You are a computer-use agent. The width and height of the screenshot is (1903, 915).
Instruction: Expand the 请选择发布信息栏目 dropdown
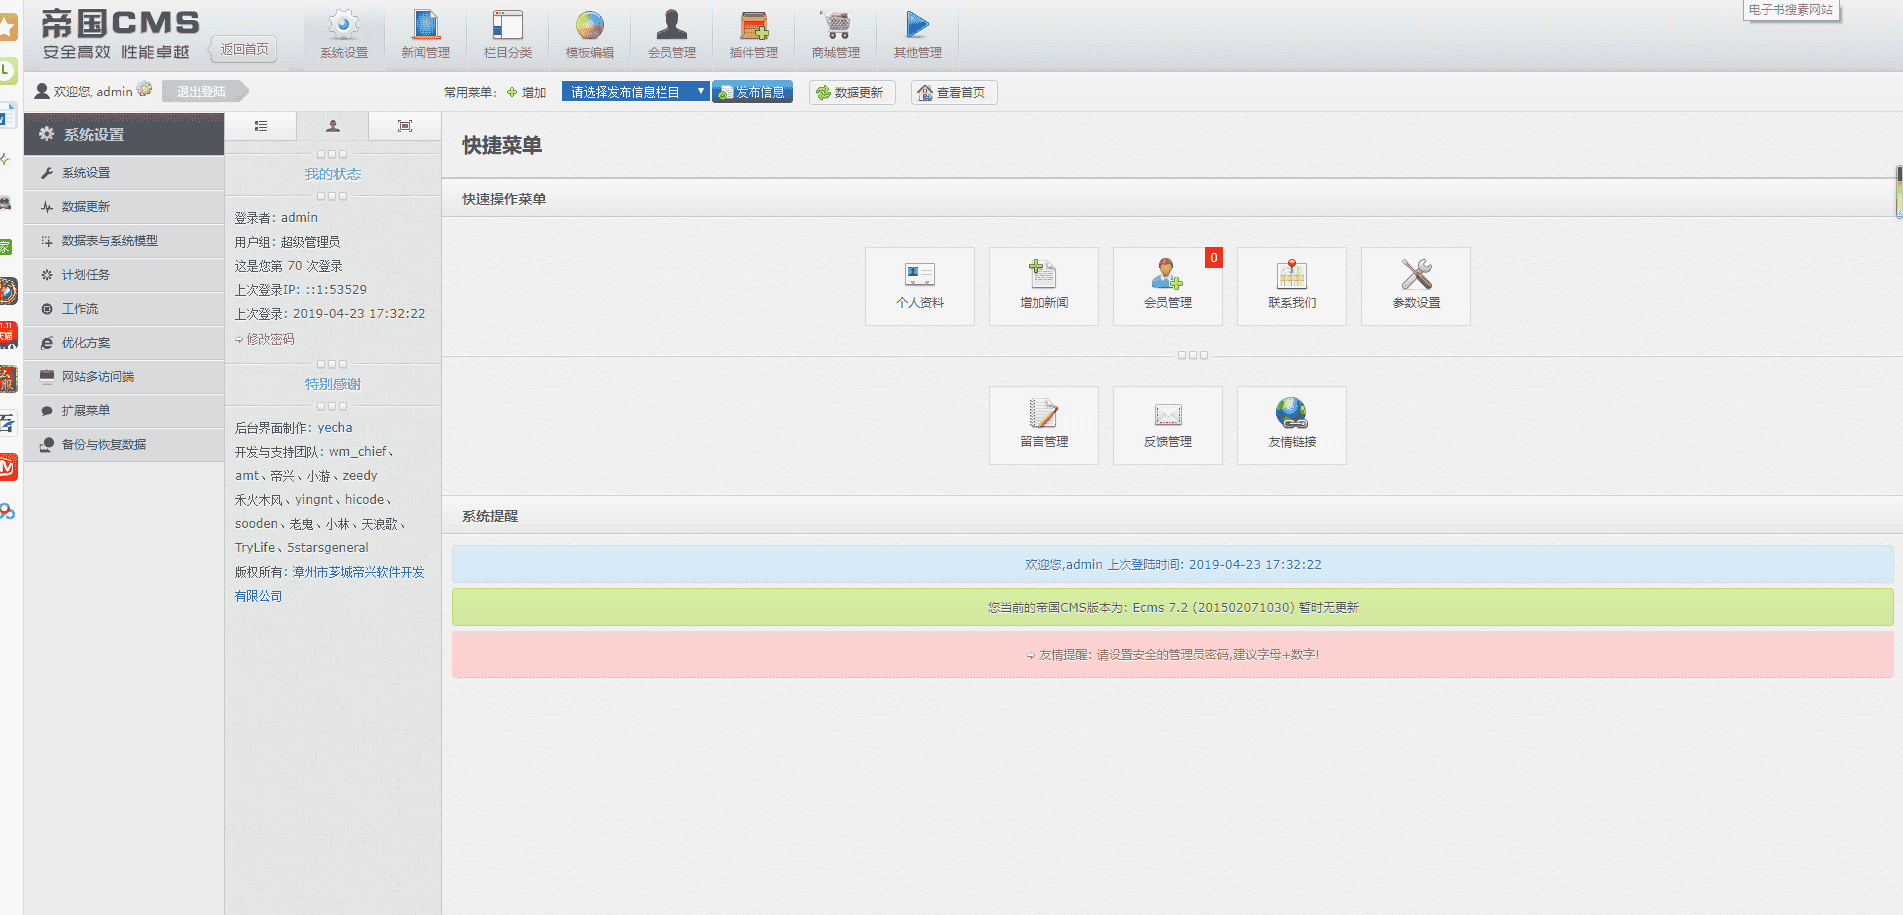pos(635,92)
